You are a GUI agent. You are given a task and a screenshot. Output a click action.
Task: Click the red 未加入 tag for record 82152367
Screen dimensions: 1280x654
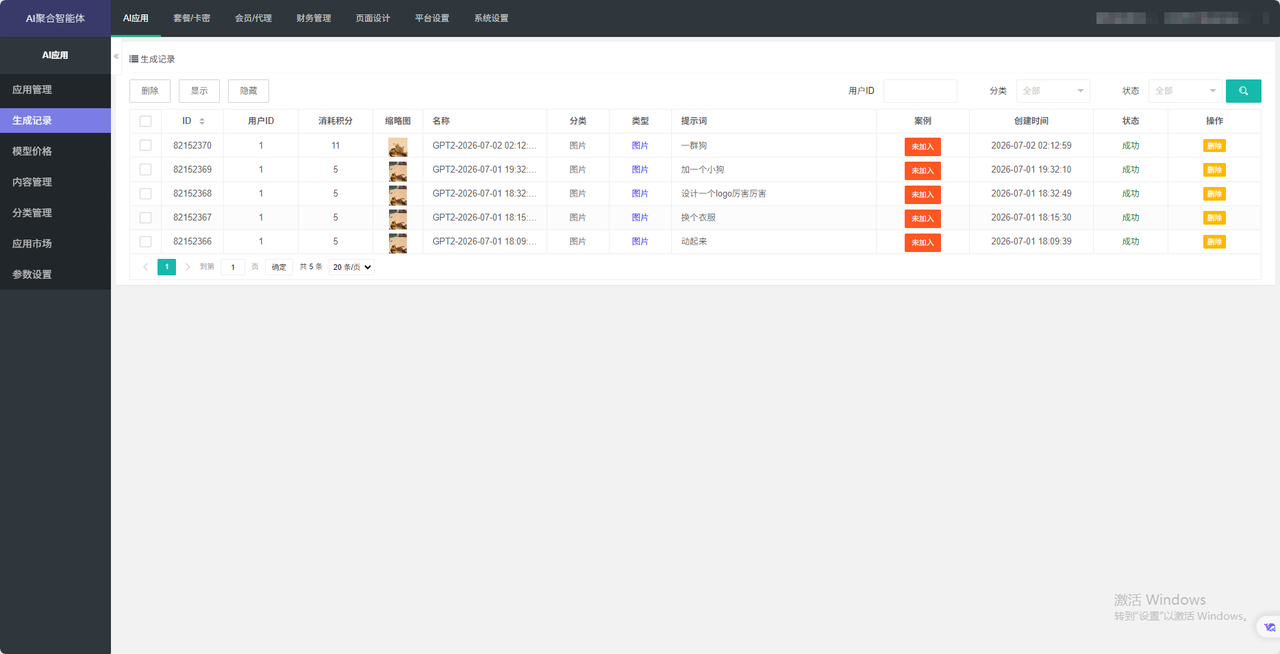(x=922, y=218)
